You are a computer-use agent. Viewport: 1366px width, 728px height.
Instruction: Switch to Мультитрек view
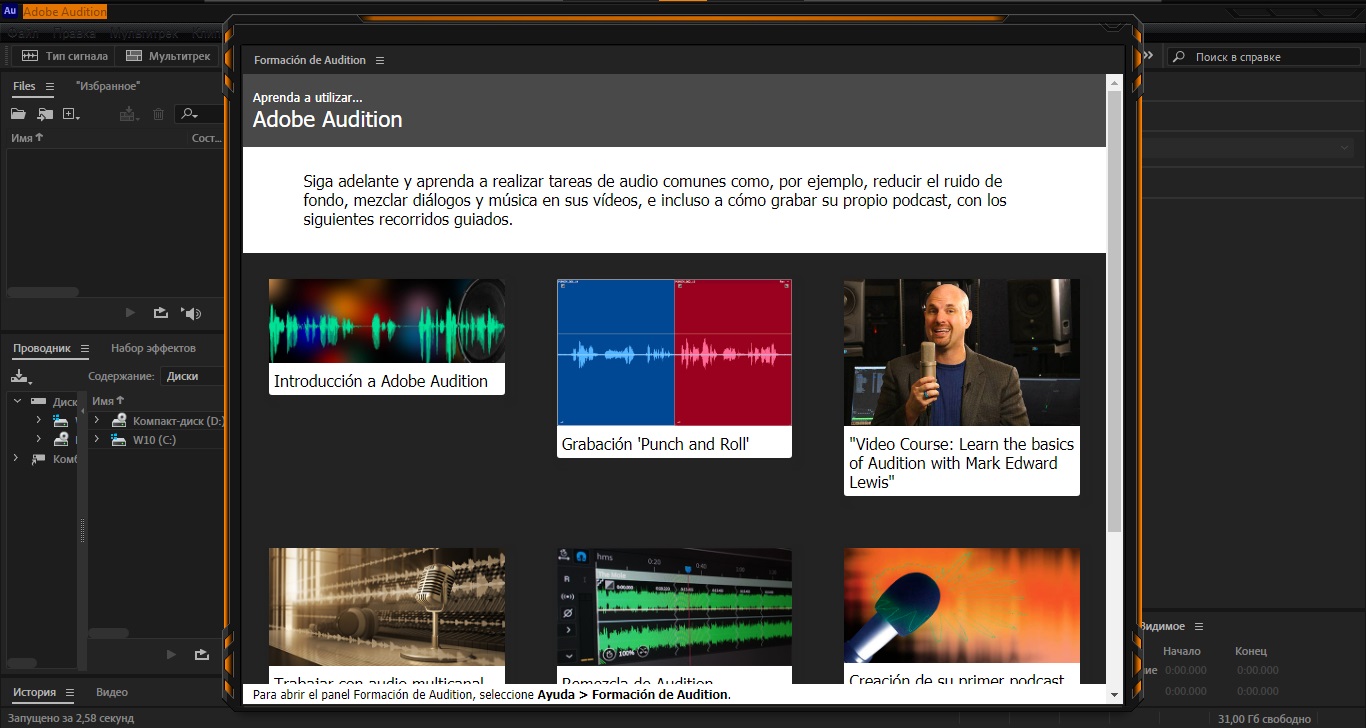(168, 56)
